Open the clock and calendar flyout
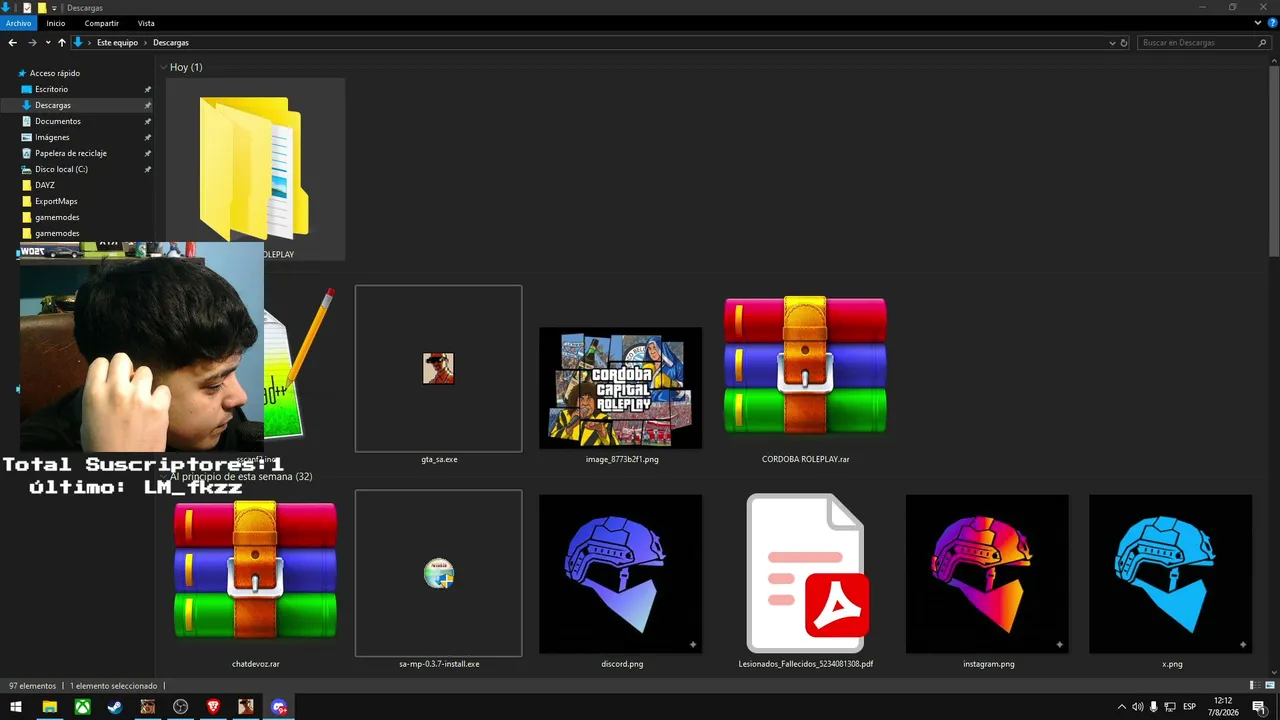 coord(1223,707)
